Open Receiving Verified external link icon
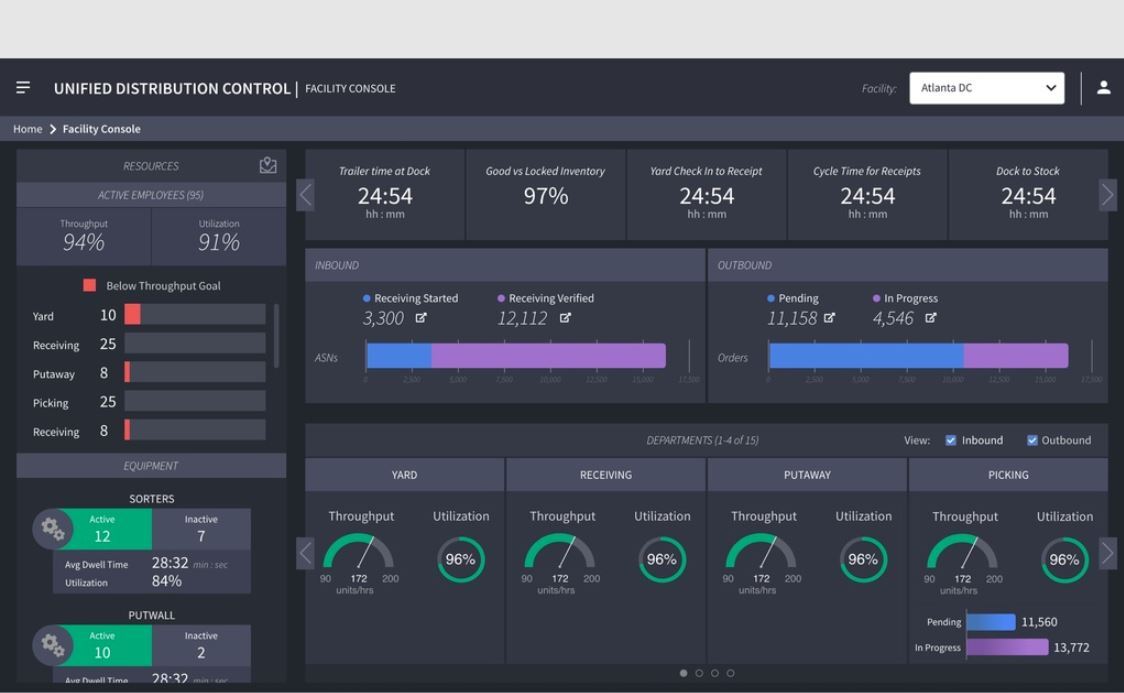The width and height of the screenshot is (1124, 693). click(565, 318)
